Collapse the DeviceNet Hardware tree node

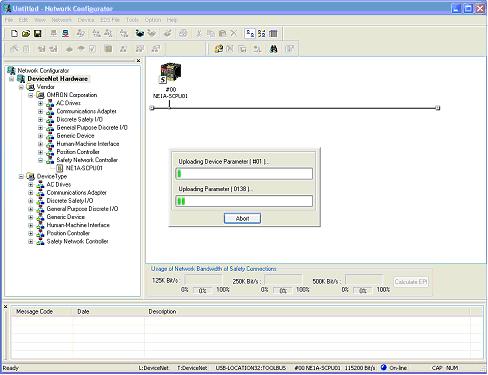coord(11,79)
